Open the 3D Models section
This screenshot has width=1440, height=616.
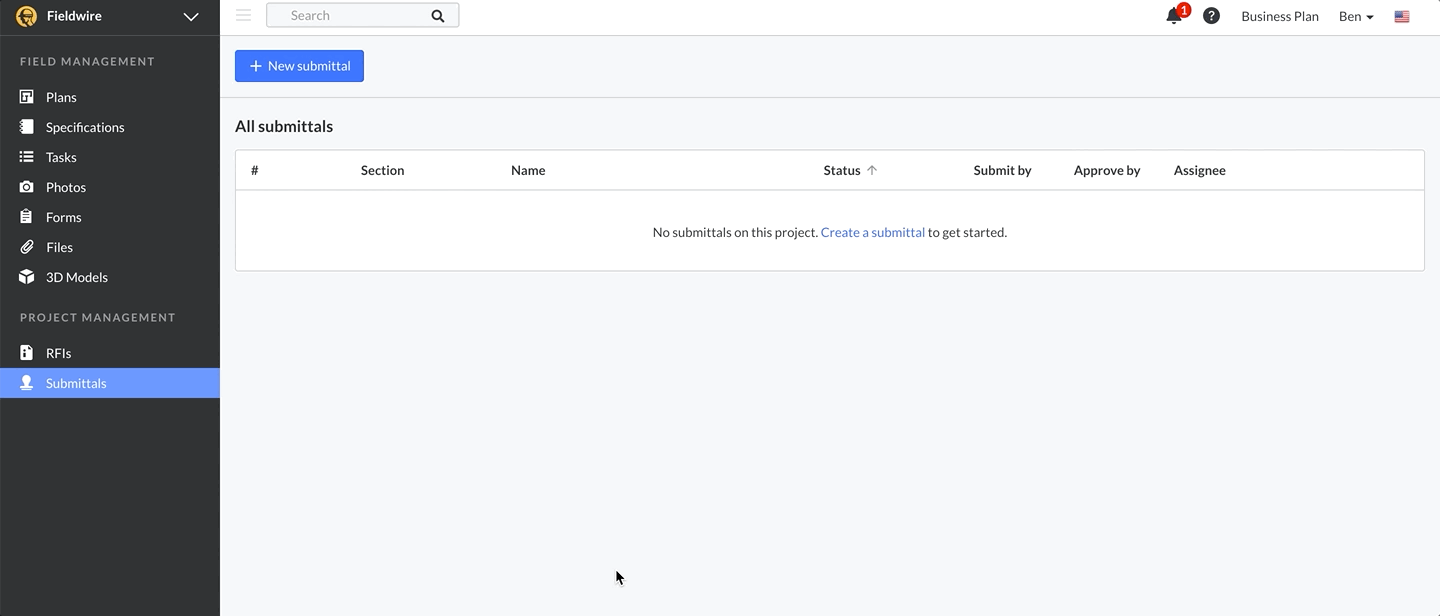[76, 277]
